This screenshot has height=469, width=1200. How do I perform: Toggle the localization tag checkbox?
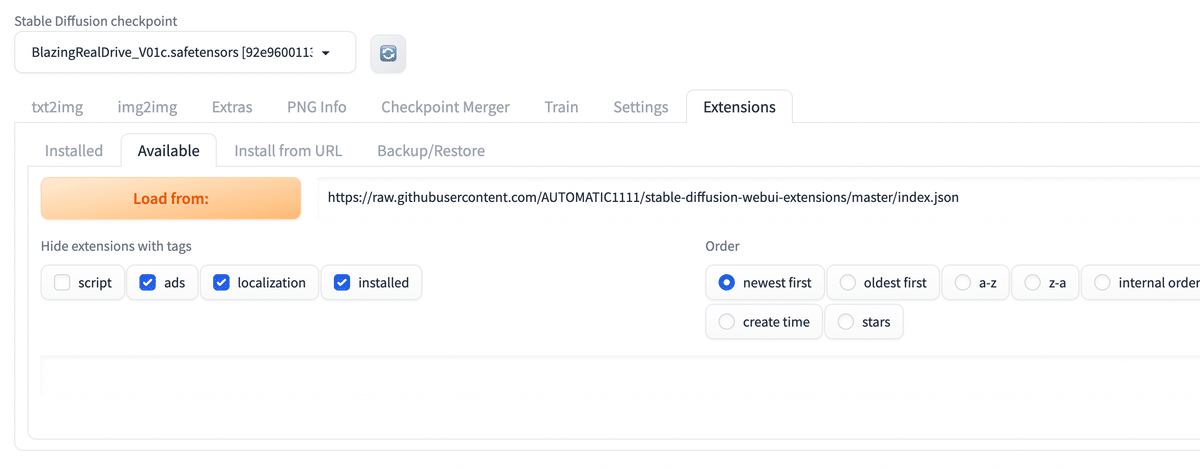point(222,283)
